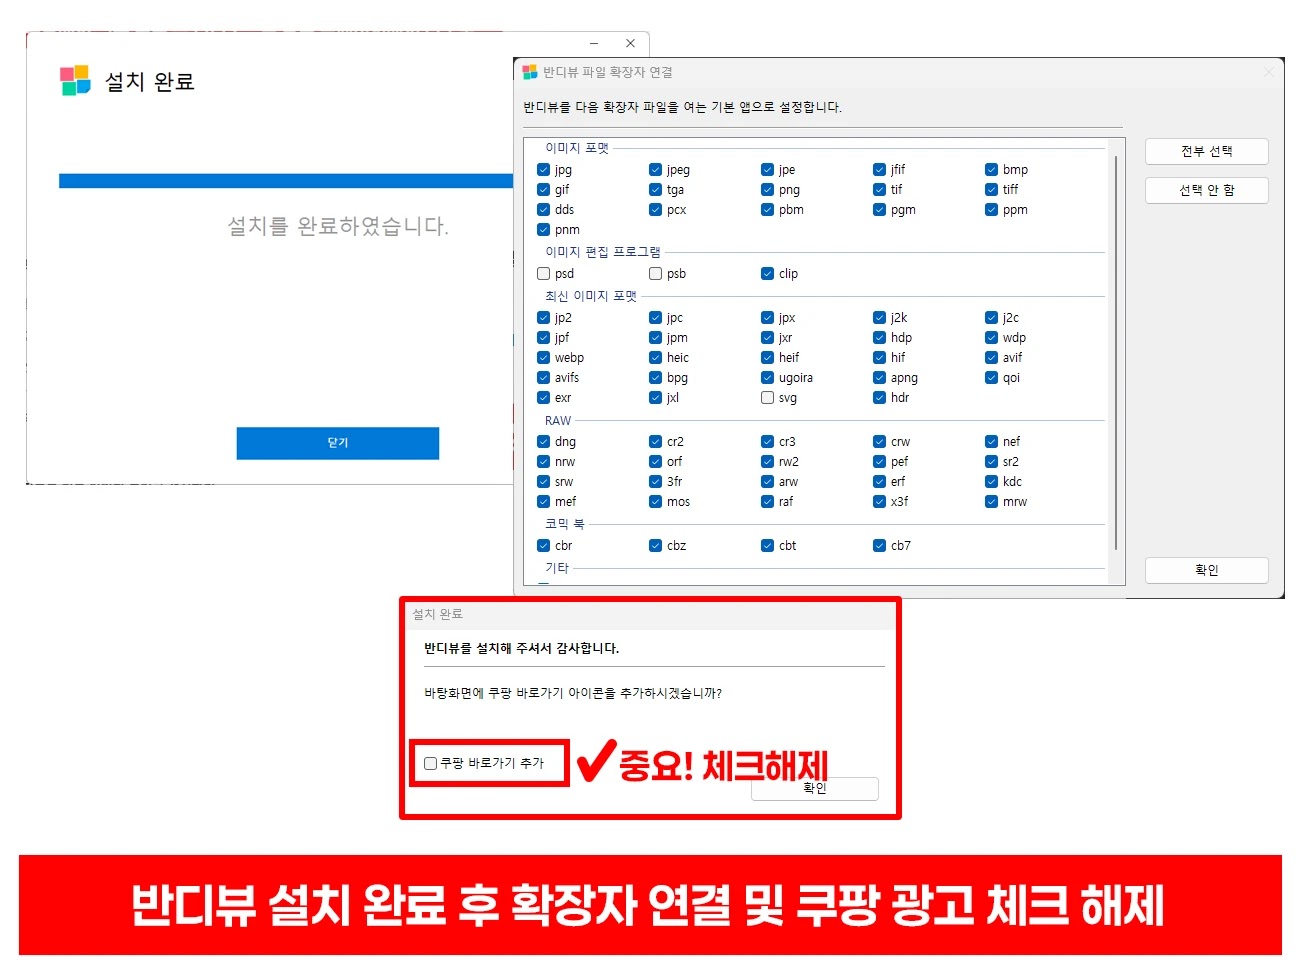Enable the svg extension checkbox
This screenshot has width=1300, height=970.
point(768,398)
